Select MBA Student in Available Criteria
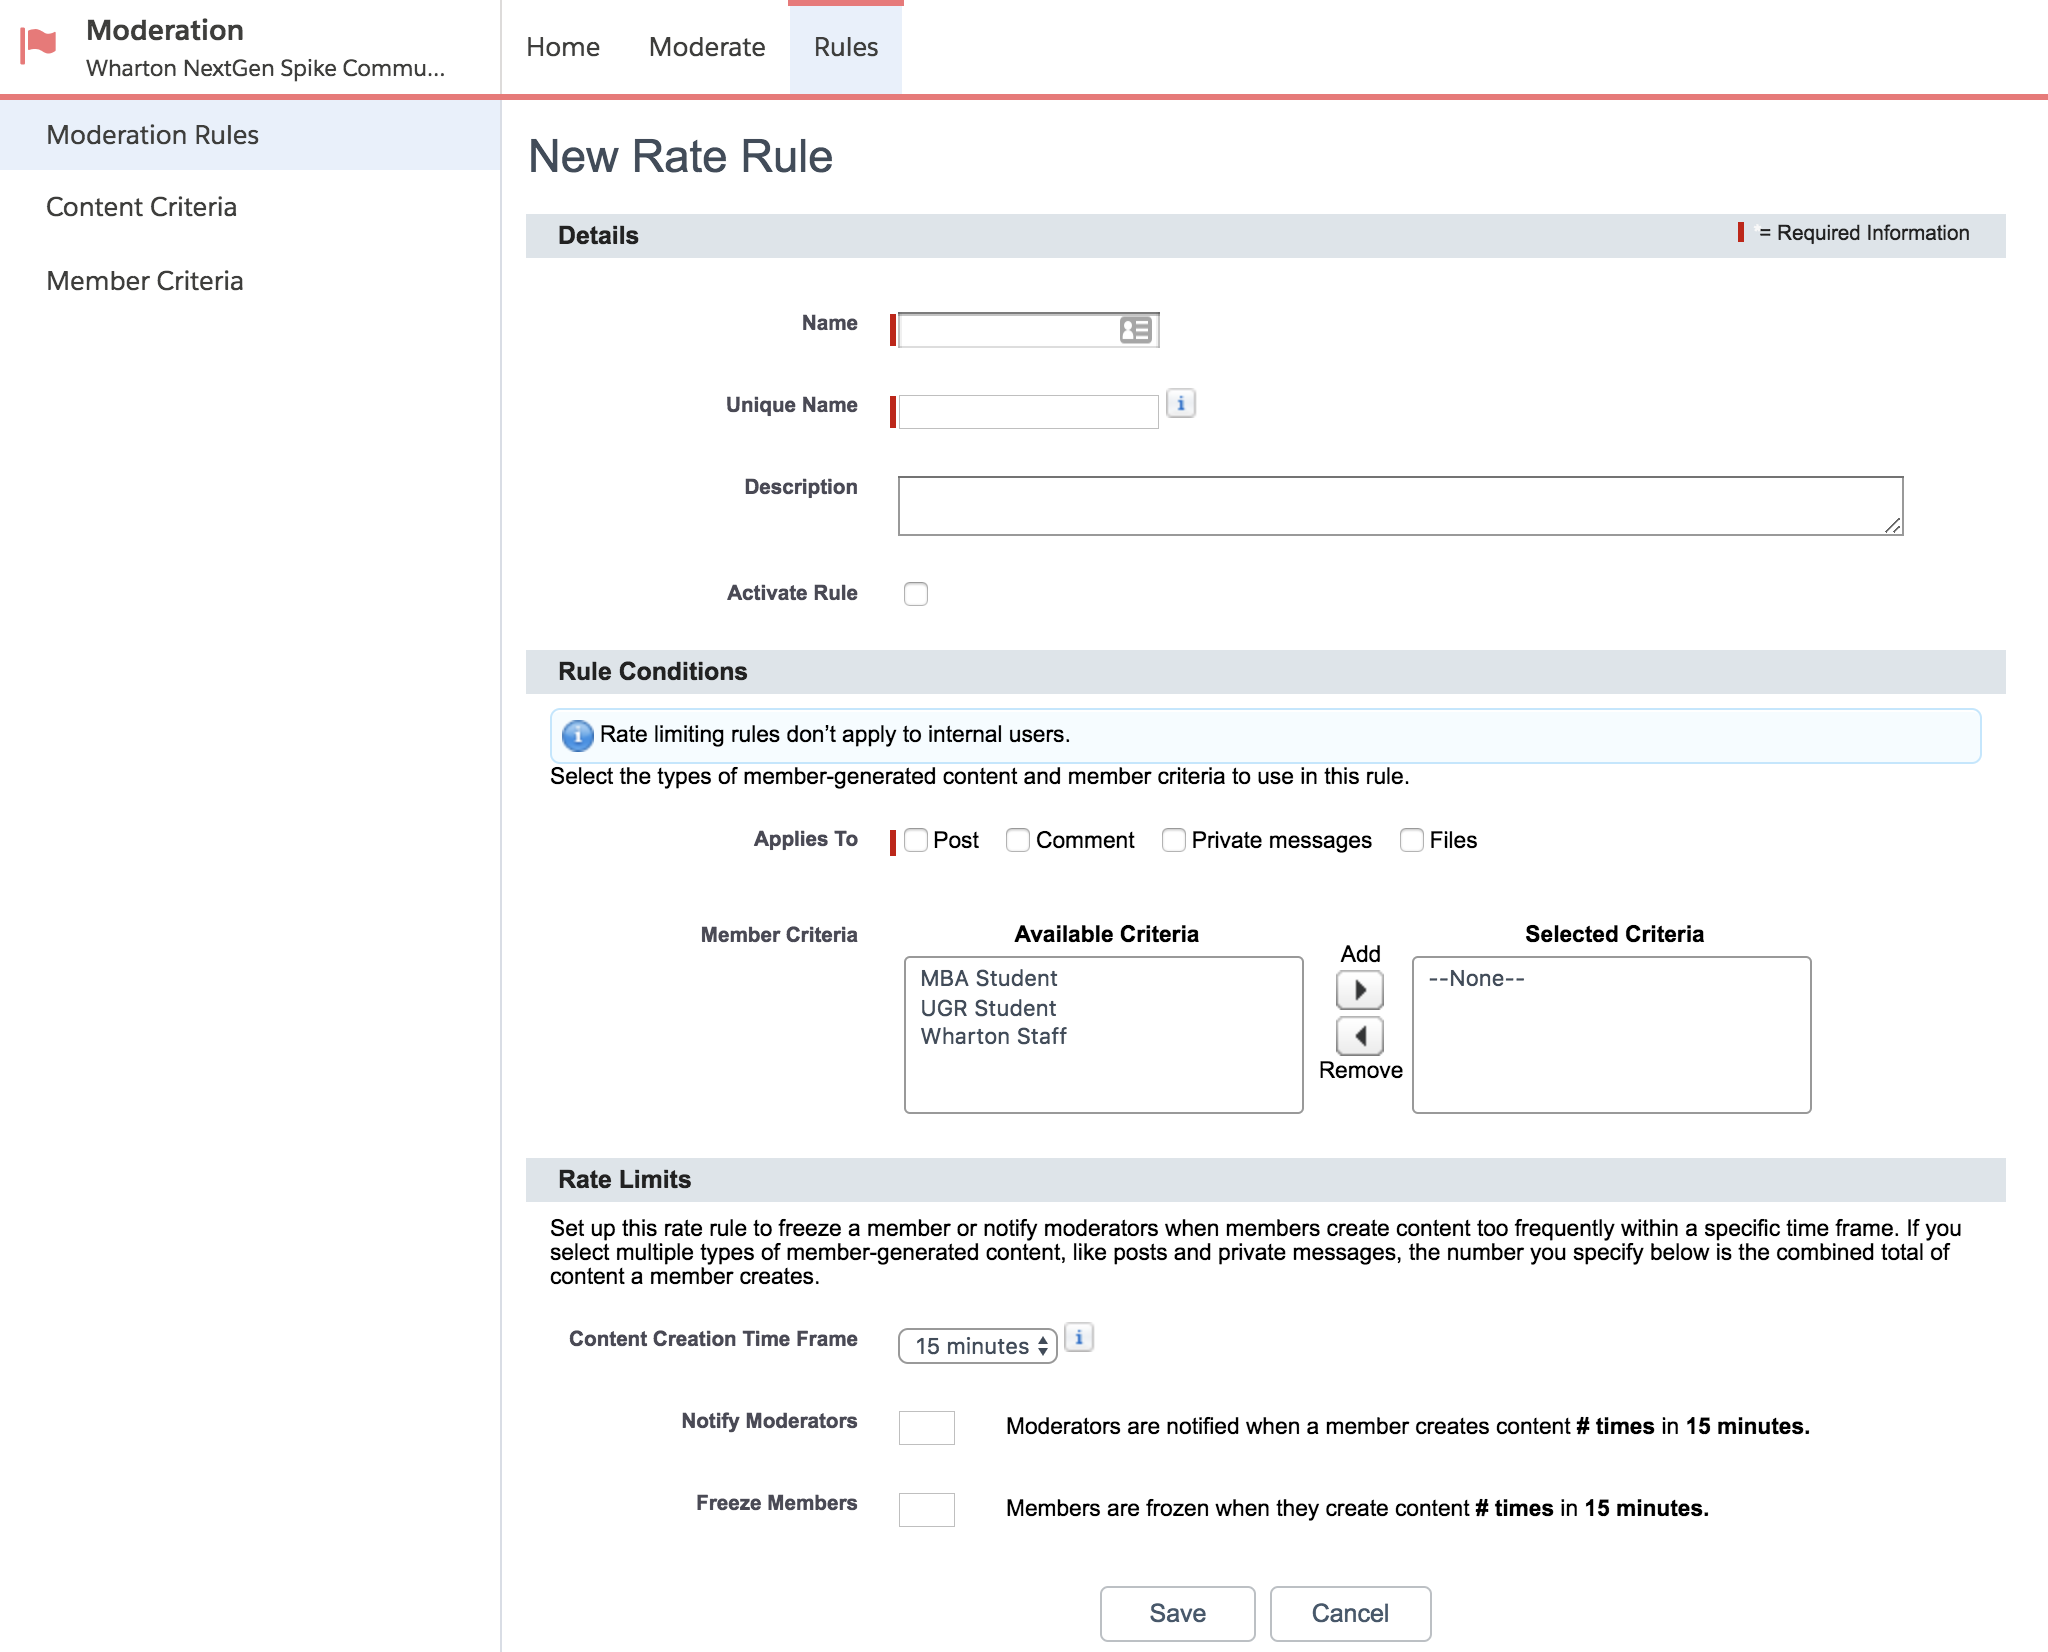The height and width of the screenshot is (1652, 2048). pyautogui.click(x=988, y=978)
